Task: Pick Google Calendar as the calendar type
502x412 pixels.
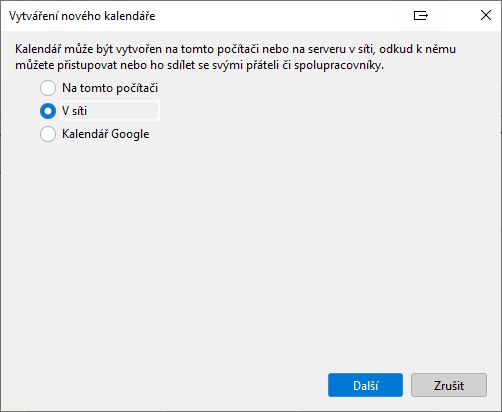Action: click(48, 134)
